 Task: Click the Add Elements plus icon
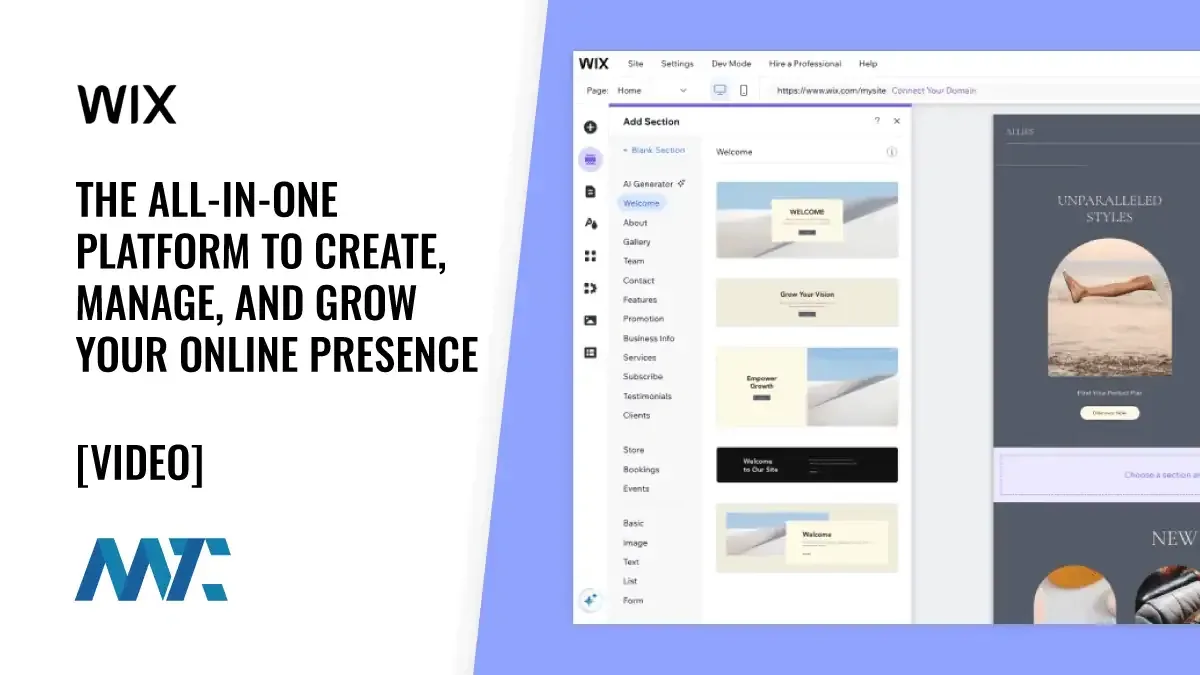pyautogui.click(x=590, y=127)
